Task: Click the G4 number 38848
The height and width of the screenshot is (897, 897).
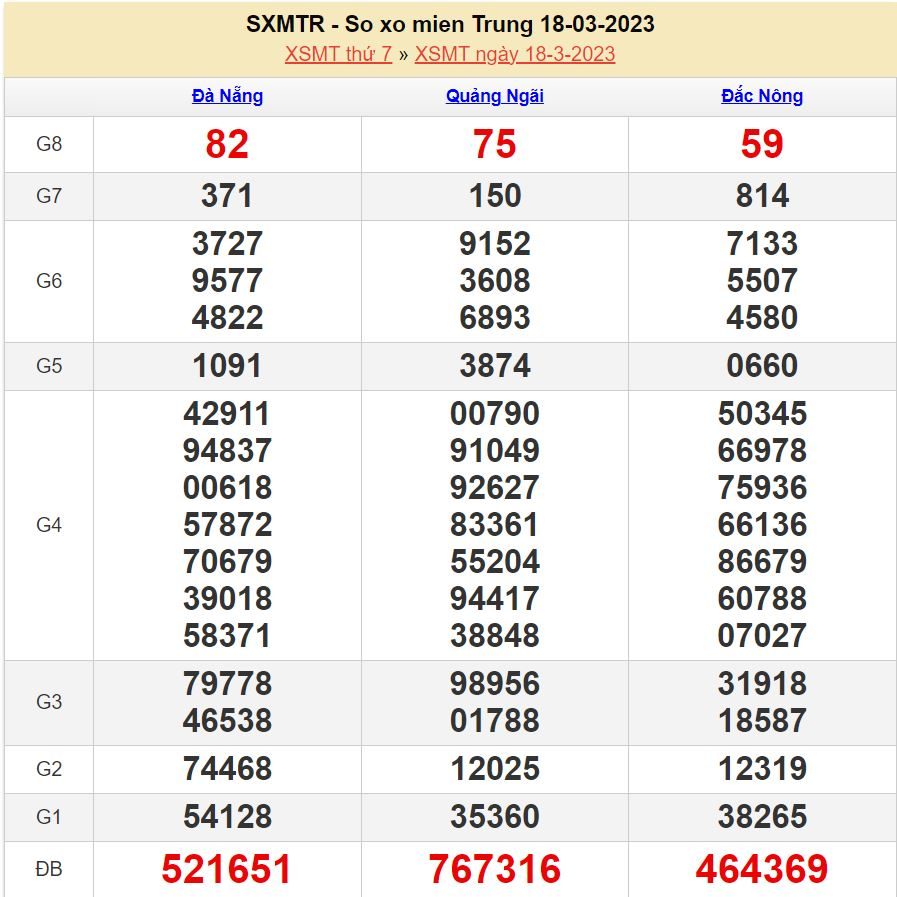Action: click(x=495, y=636)
